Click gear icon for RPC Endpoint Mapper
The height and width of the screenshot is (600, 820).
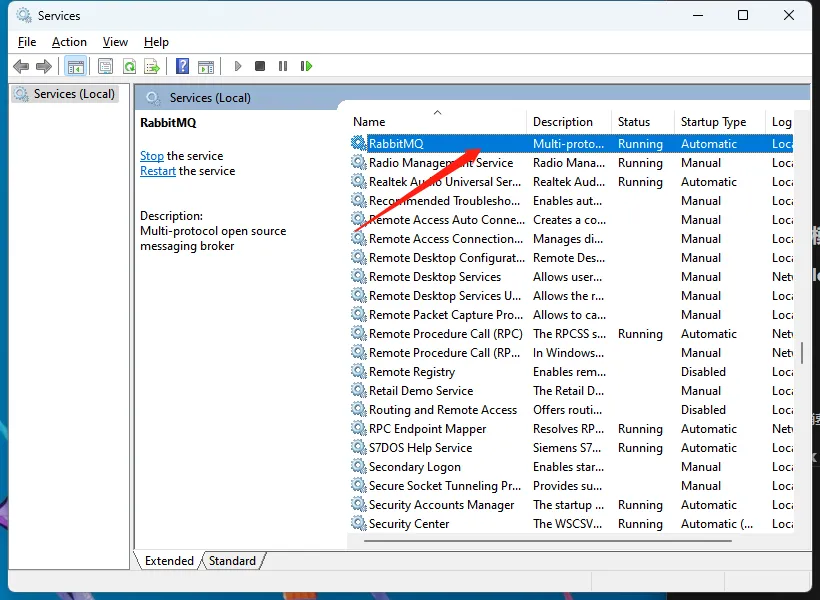pyautogui.click(x=358, y=428)
